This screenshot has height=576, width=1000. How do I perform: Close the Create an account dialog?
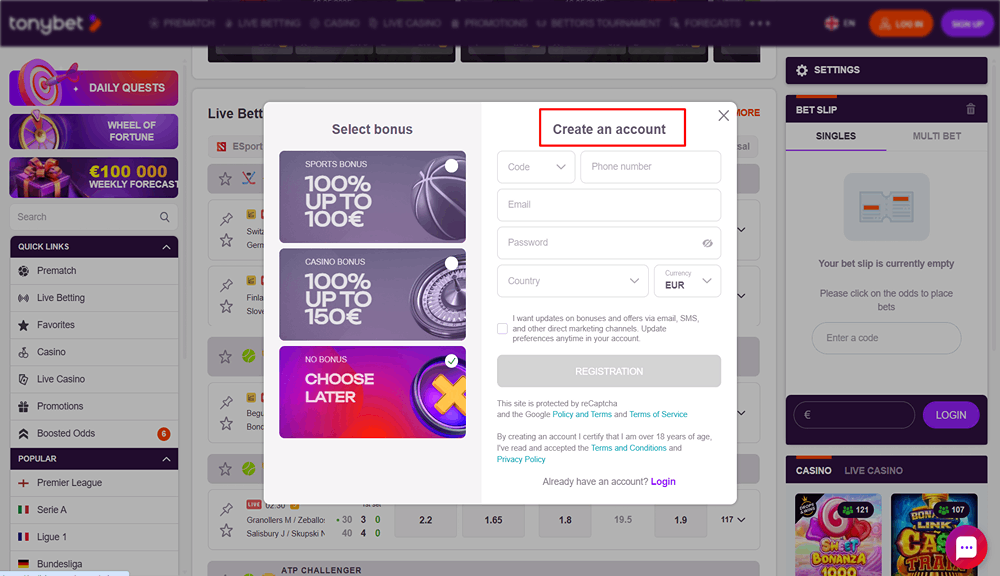coord(723,115)
